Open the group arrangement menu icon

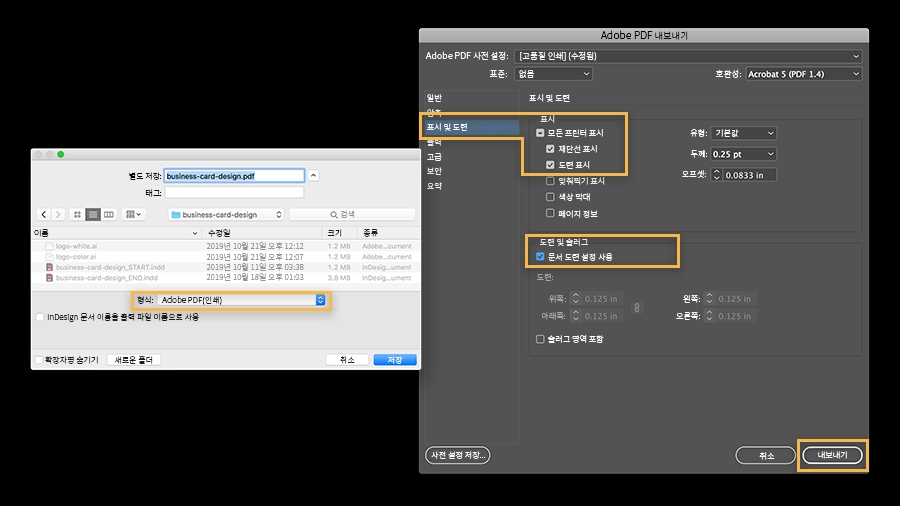coord(133,215)
